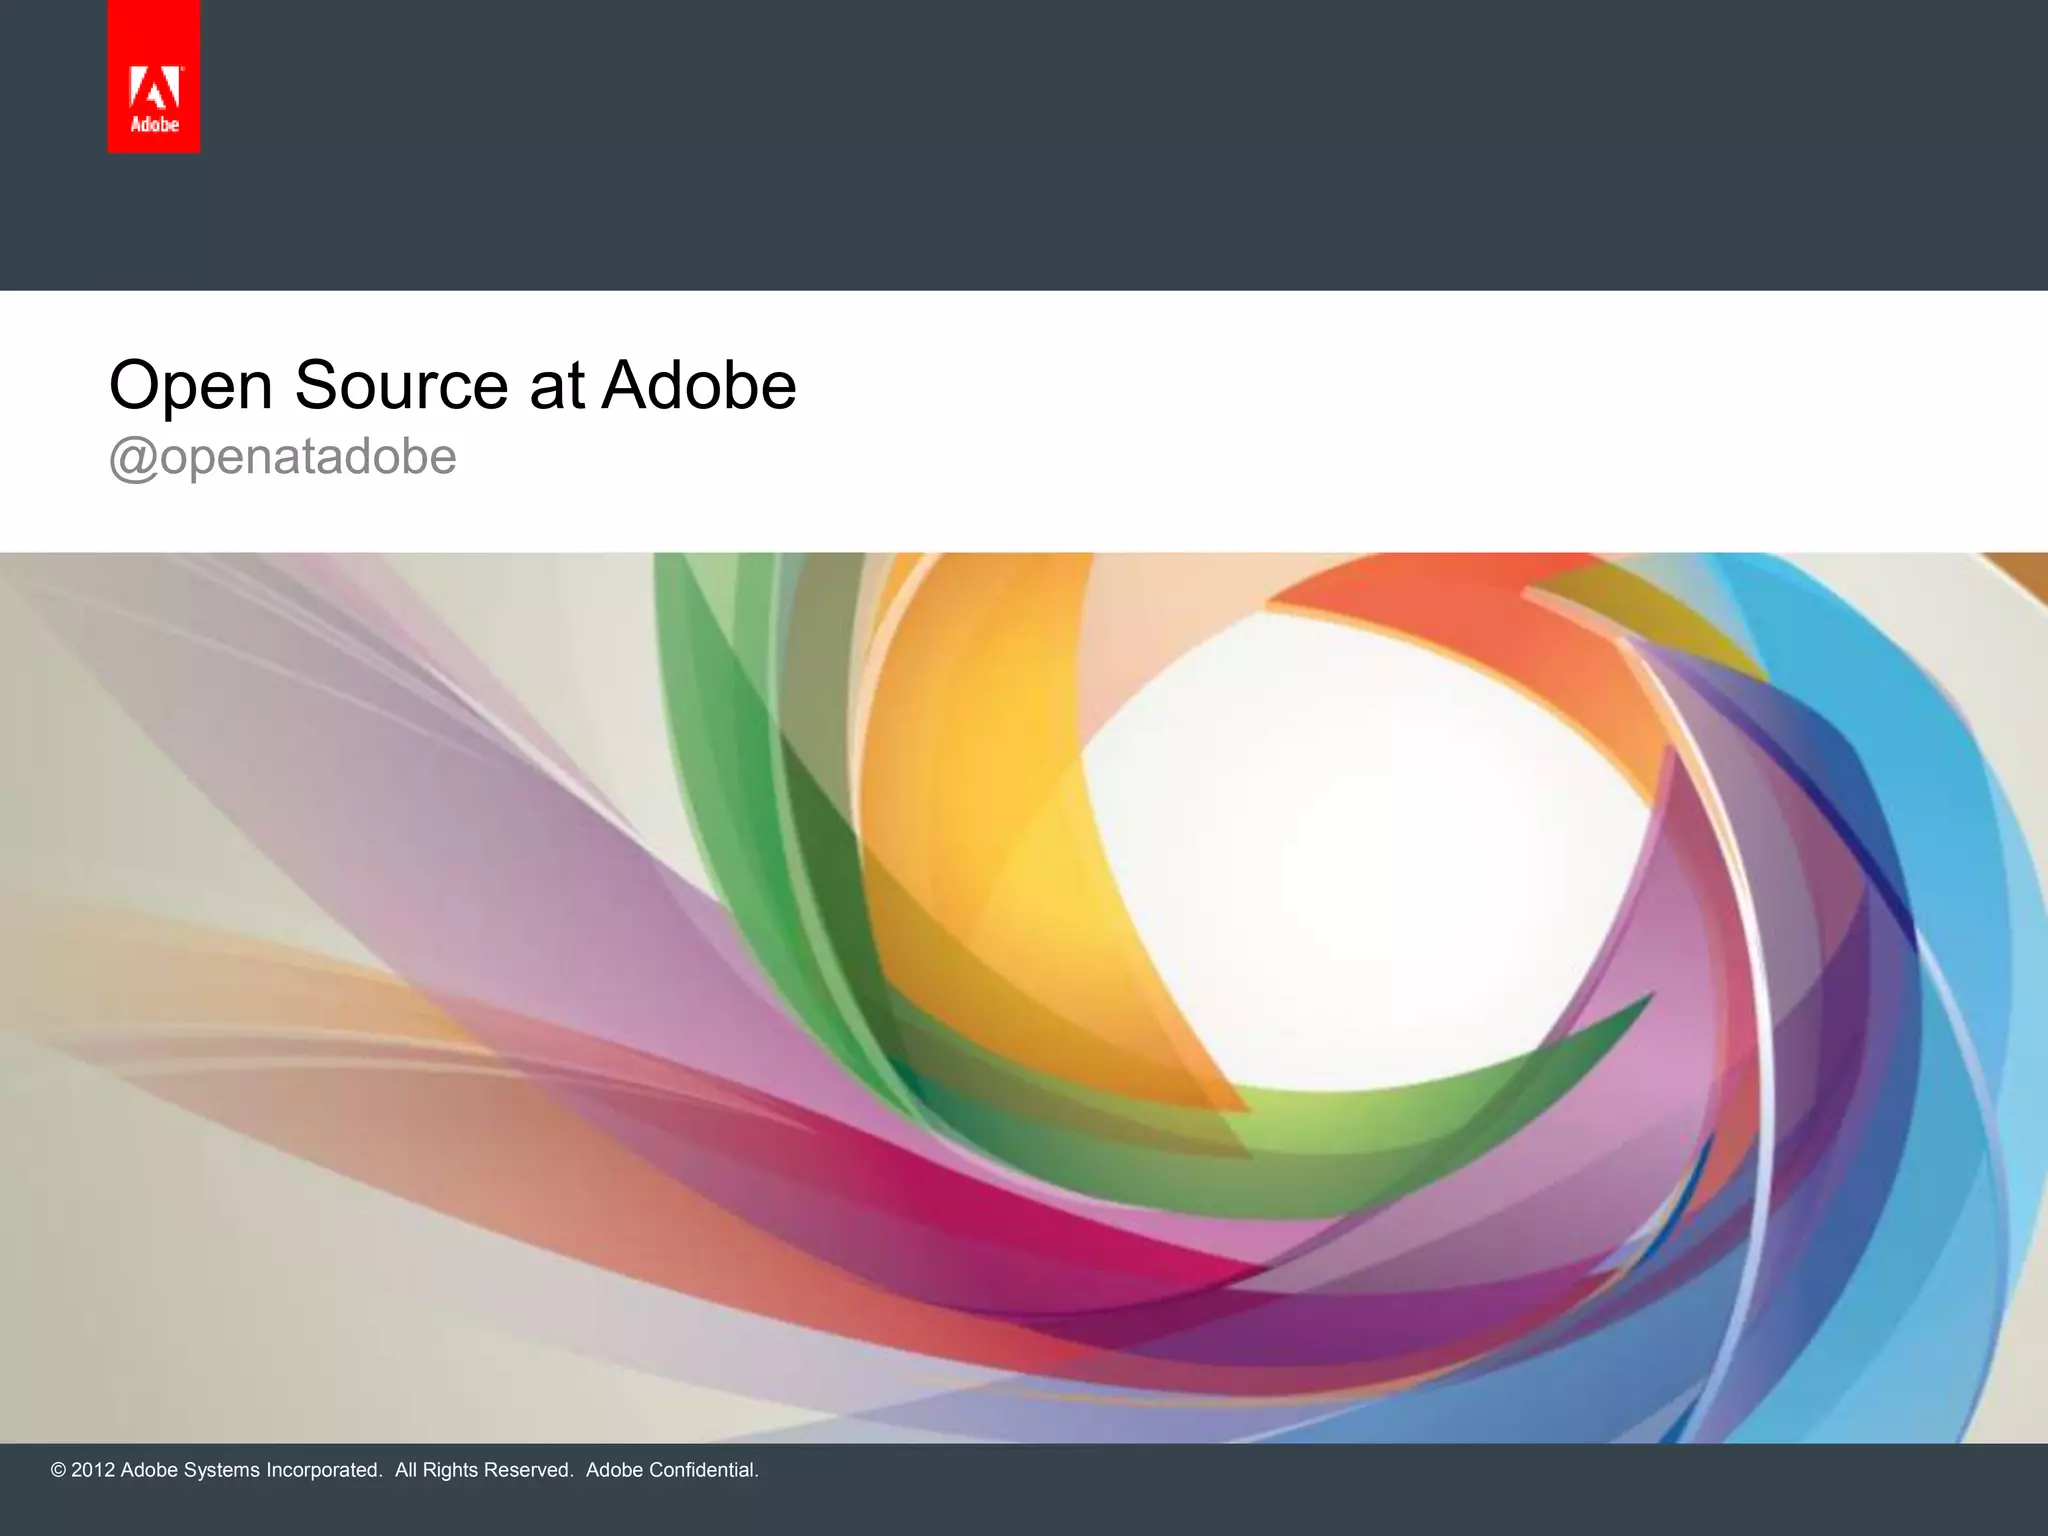Click the empty dark footer bar area
The image size is (2048, 1536).
(1400, 1490)
